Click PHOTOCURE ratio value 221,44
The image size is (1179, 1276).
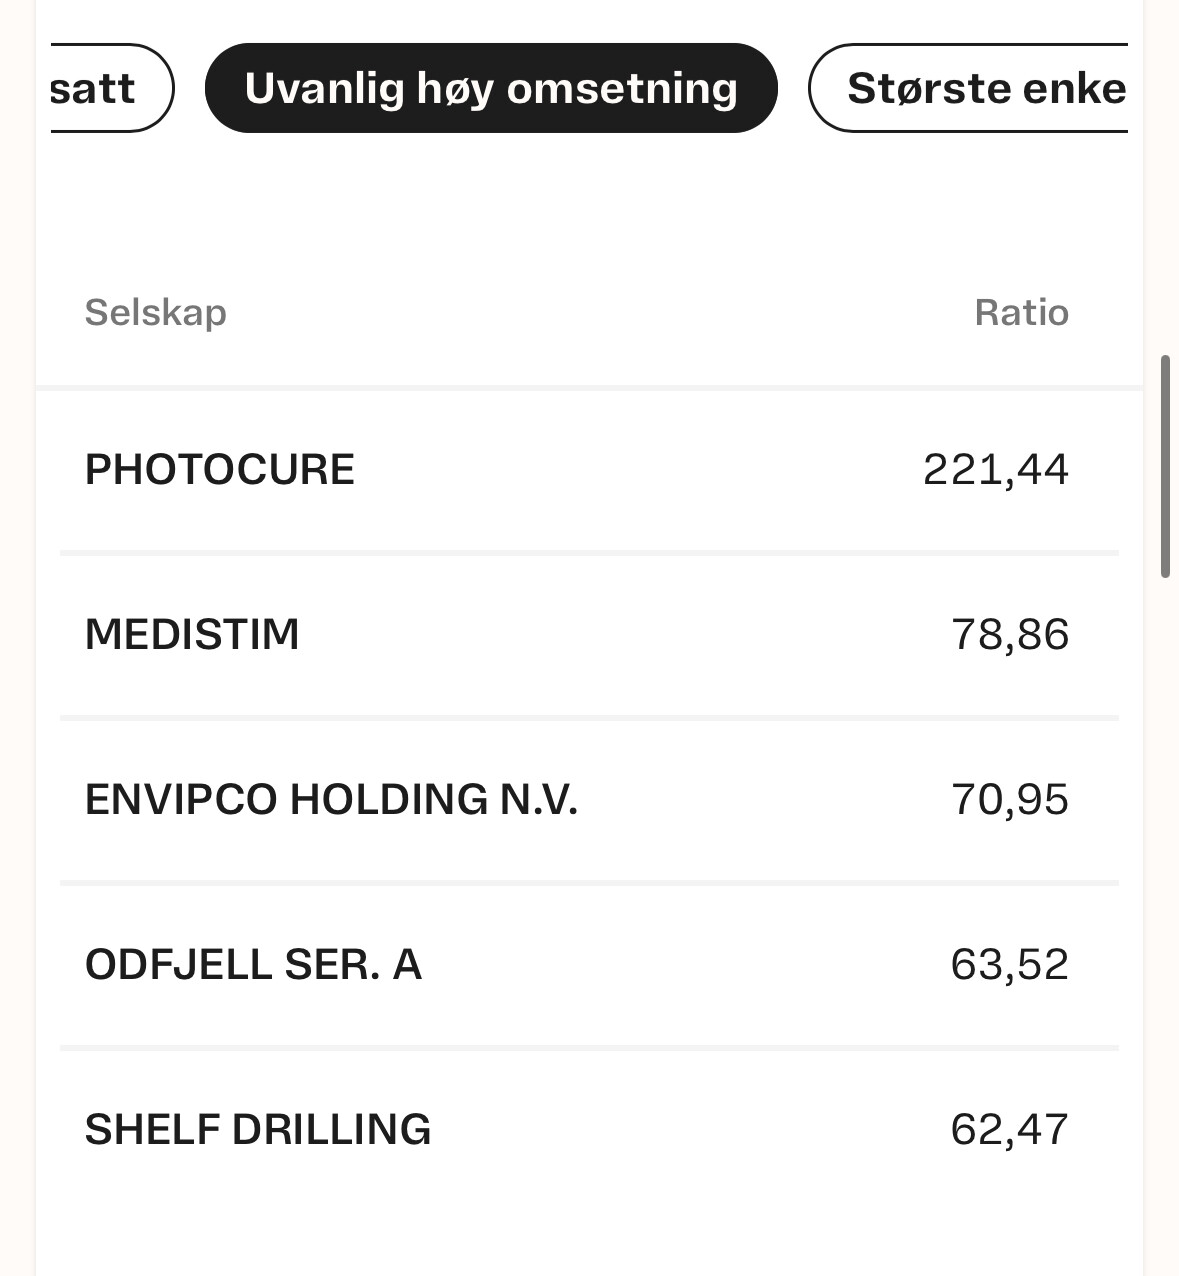996,470
